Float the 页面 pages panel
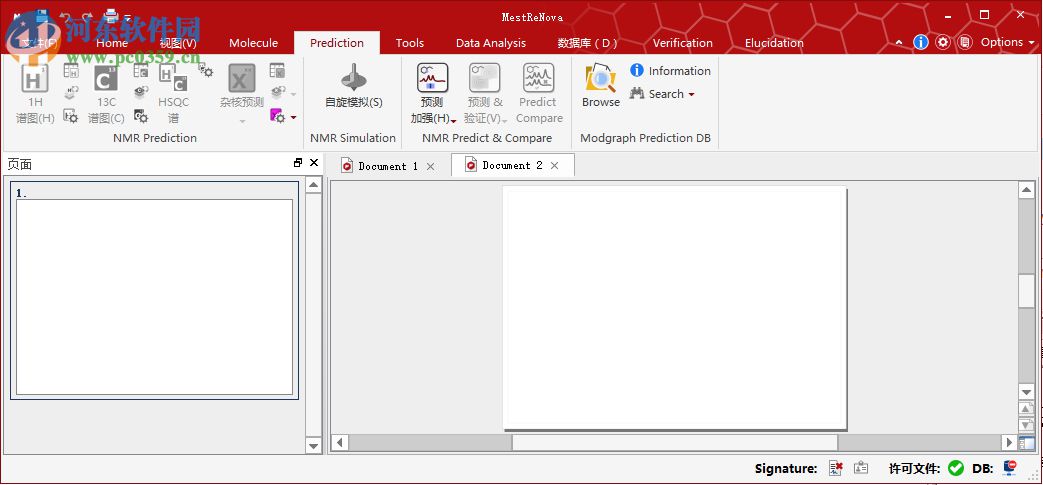 tap(298, 163)
